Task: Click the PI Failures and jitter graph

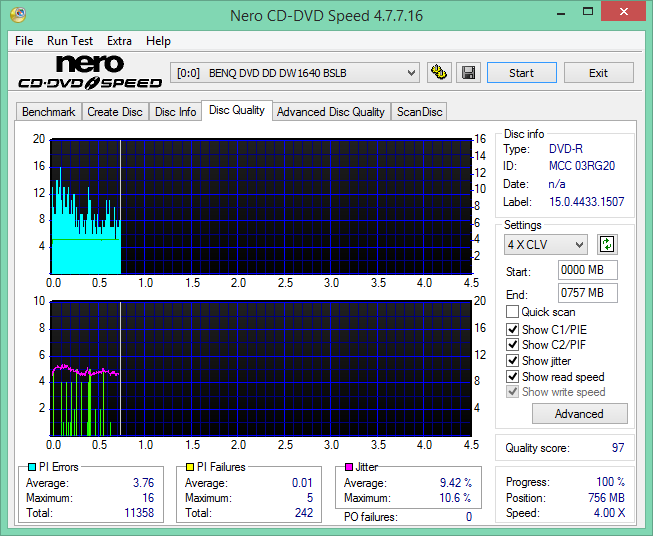Action: tap(261, 368)
